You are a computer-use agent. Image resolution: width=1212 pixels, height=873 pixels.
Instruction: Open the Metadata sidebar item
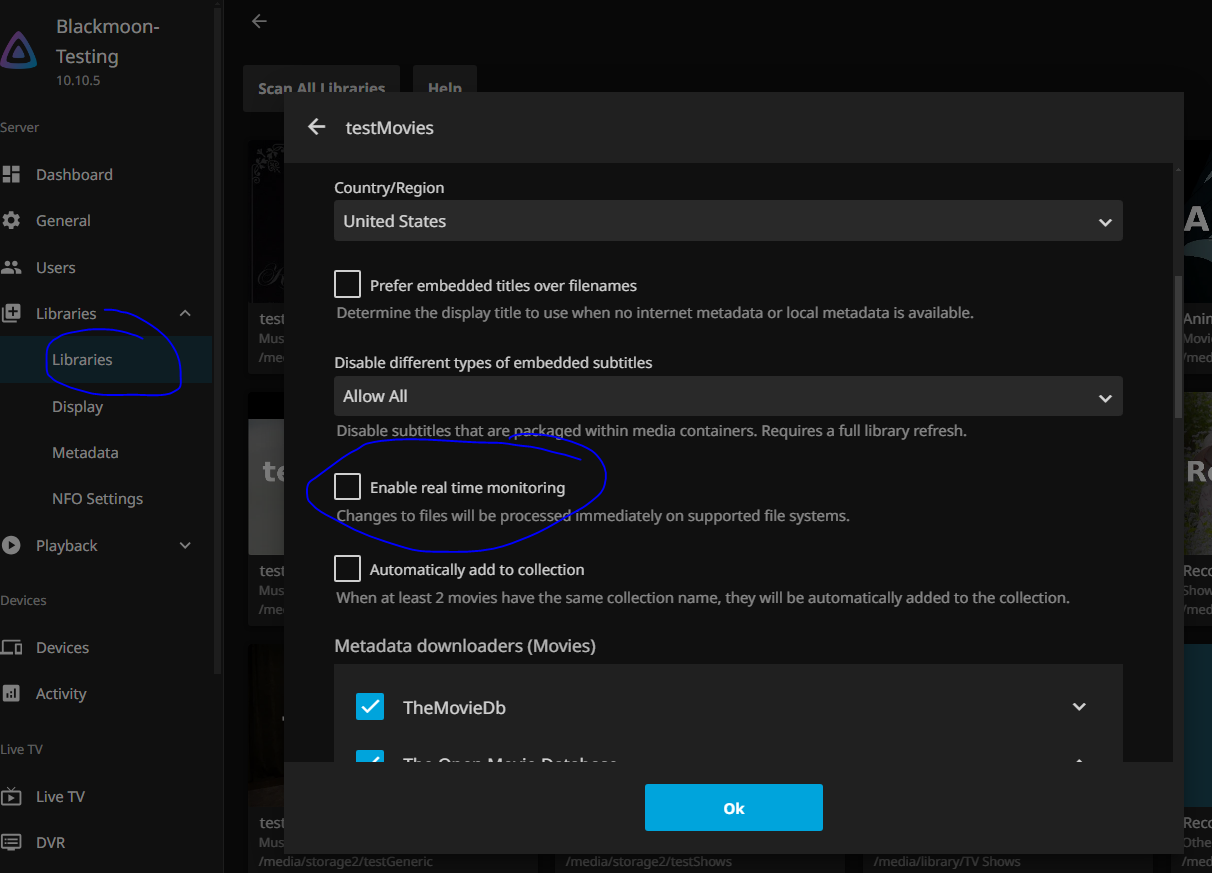pos(85,453)
